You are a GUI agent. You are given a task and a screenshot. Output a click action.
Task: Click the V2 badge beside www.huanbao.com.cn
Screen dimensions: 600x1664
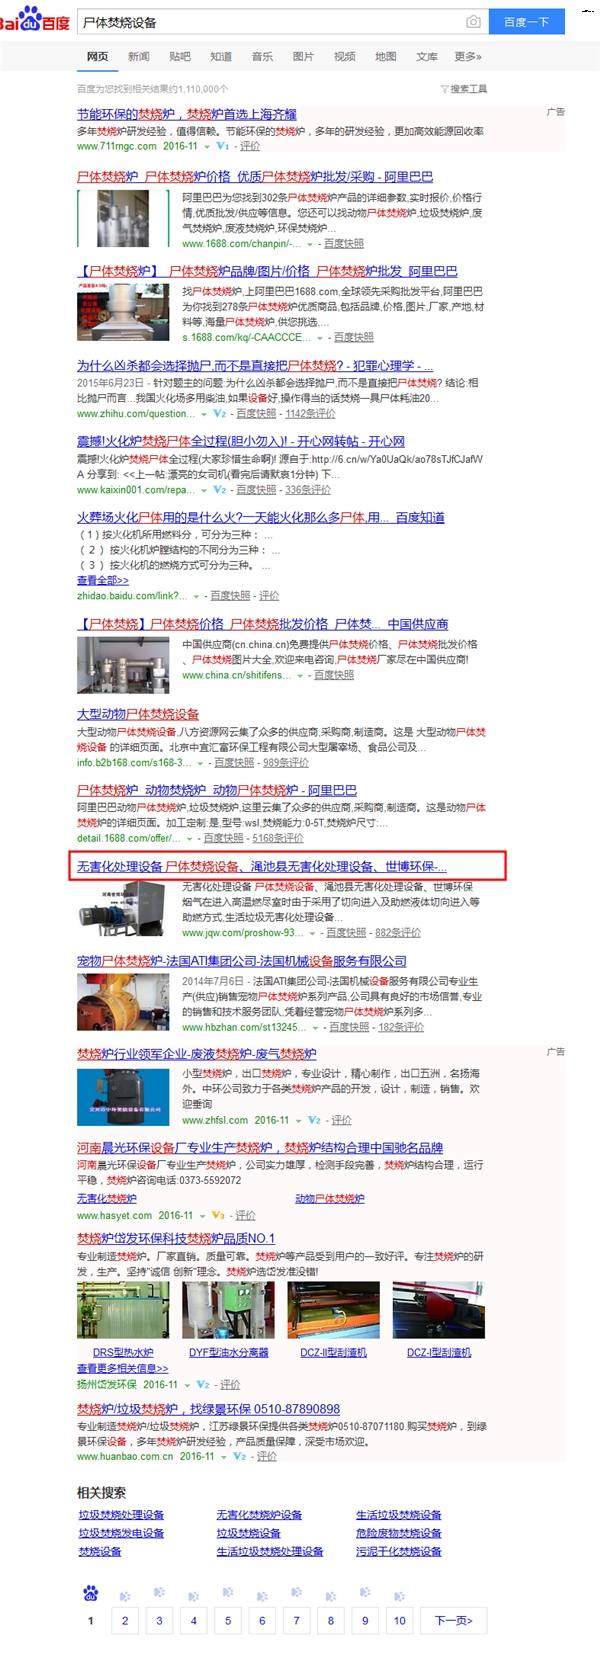(239, 1456)
